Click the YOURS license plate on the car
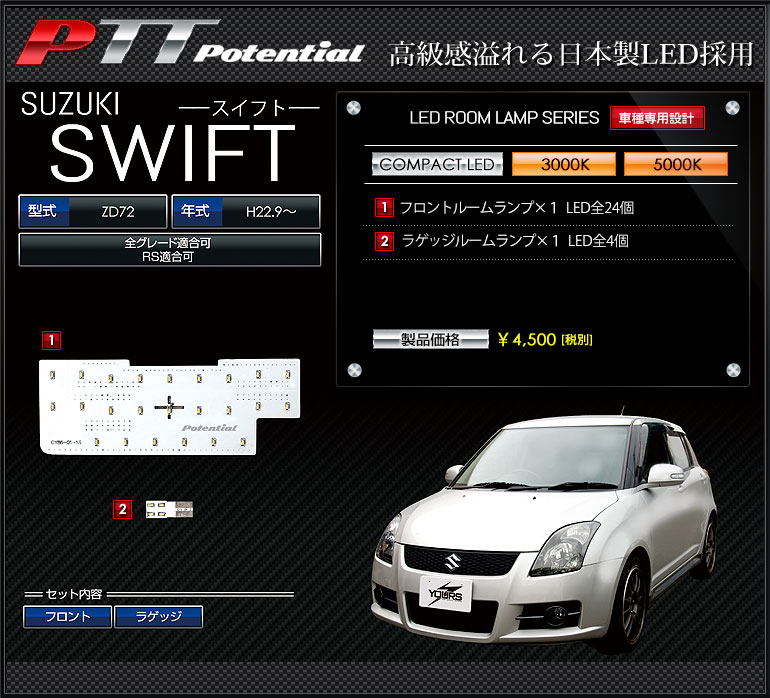Screen dimensions: 770x698 pos(445,593)
